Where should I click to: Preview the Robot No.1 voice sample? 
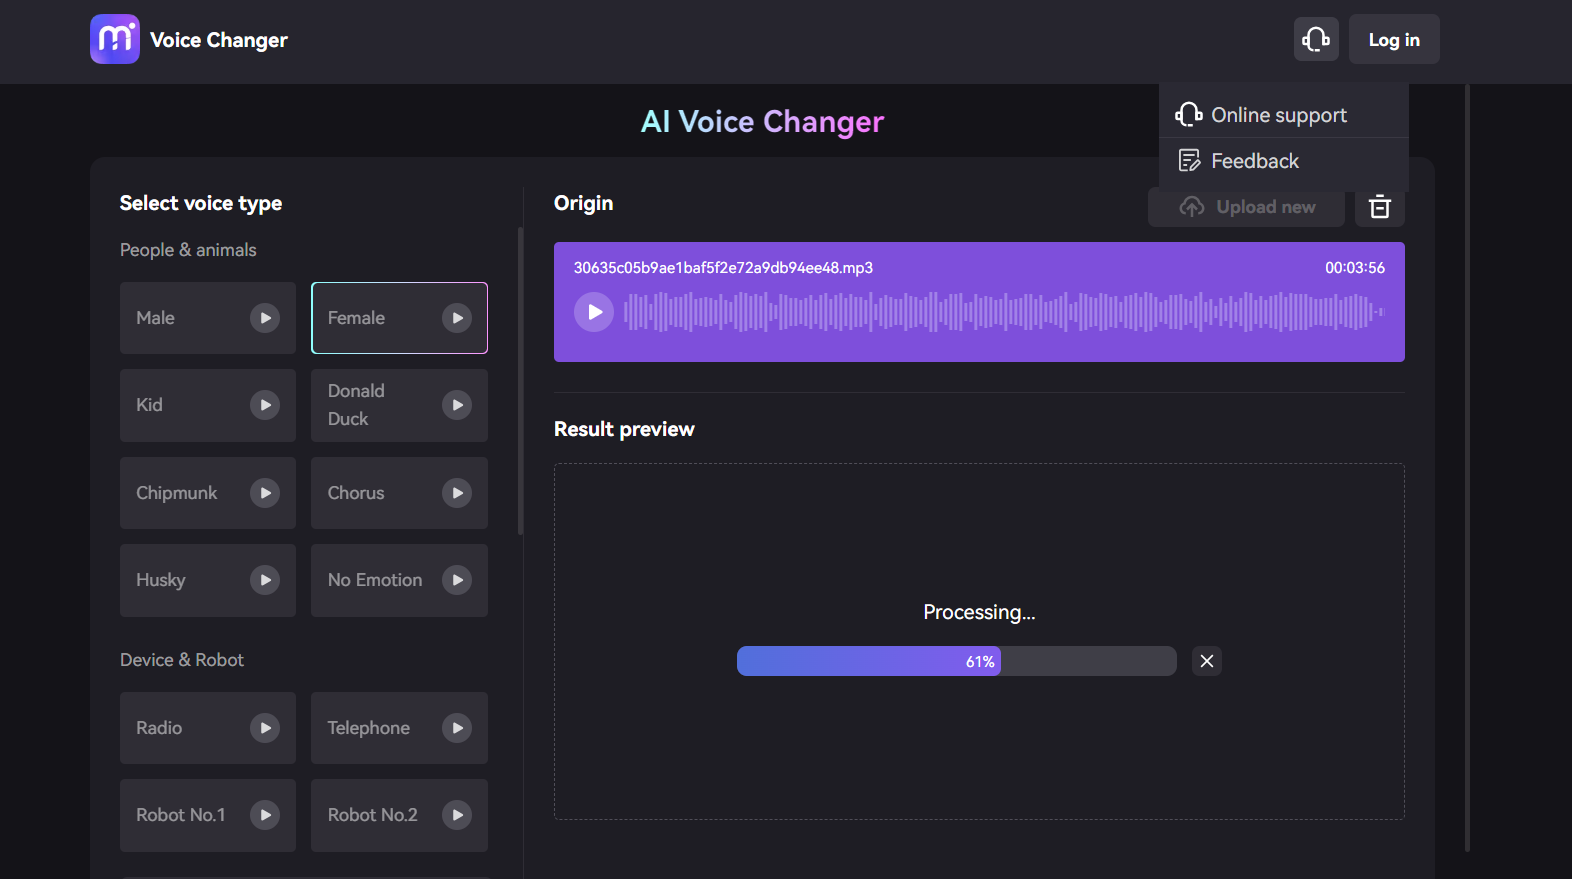click(265, 815)
